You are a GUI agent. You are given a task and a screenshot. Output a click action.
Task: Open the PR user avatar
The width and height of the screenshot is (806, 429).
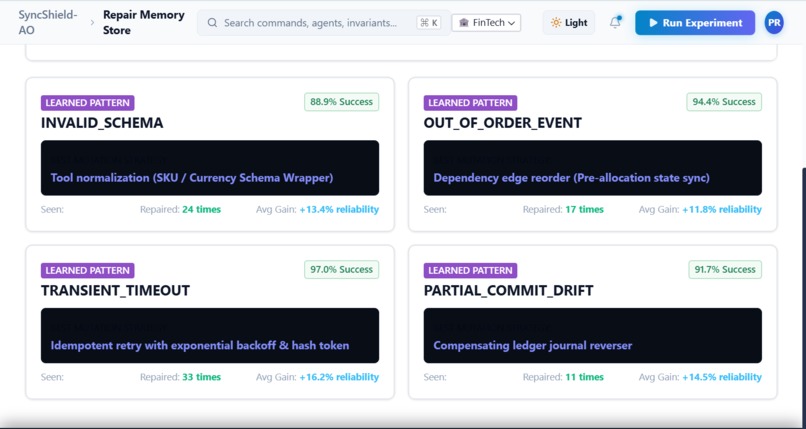click(774, 23)
